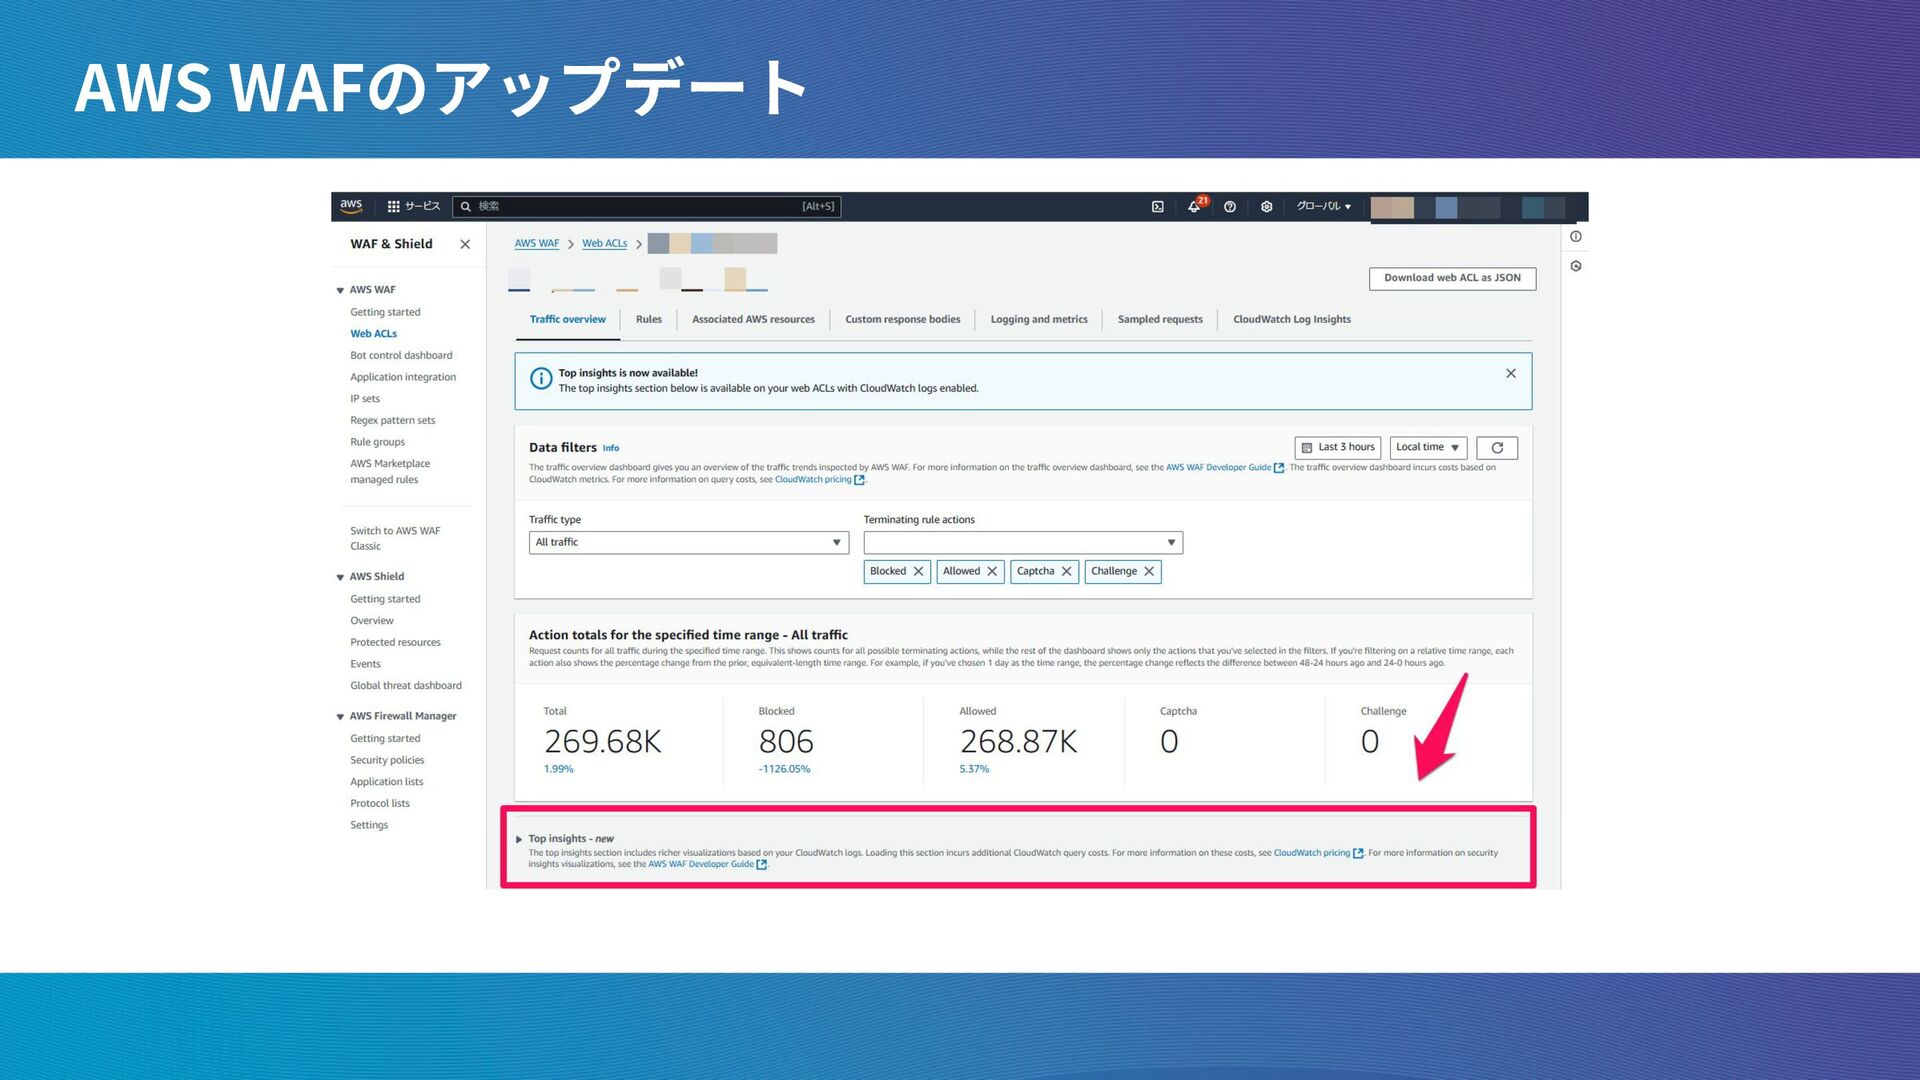Open Bot control dashboard
The width and height of the screenshot is (1920, 1080).
(x=401, y=355)
